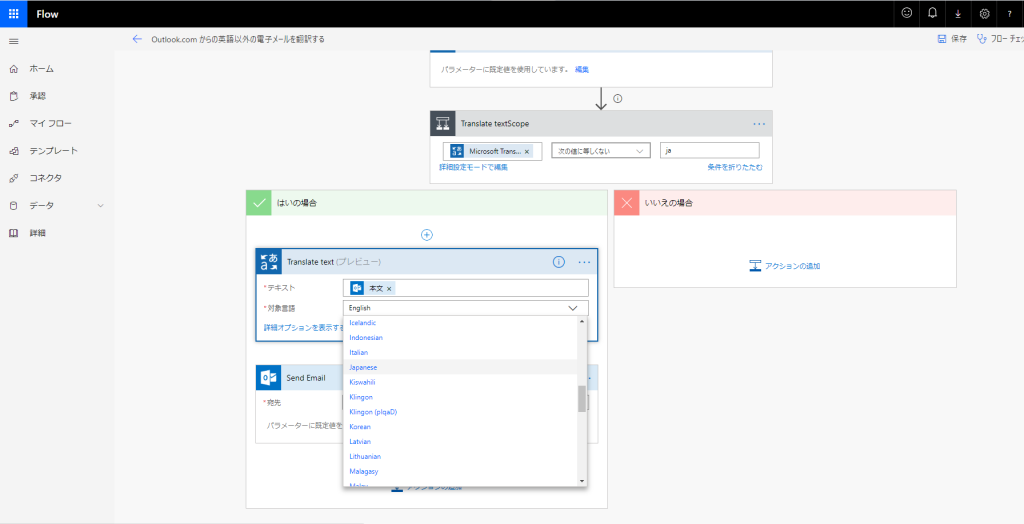Click the smiley feedback icon
This screenshot has width=1024, height=524.
906,13
